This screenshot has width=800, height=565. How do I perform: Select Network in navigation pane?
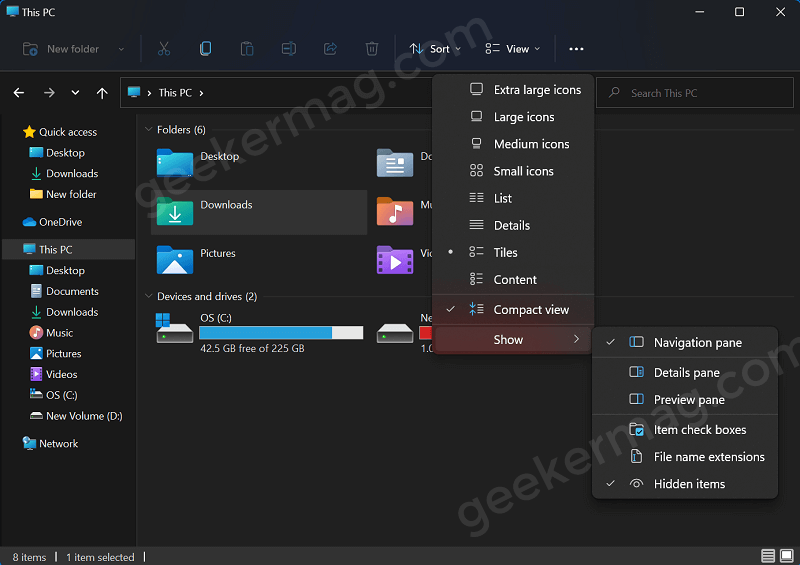click(x=50, y=444)
